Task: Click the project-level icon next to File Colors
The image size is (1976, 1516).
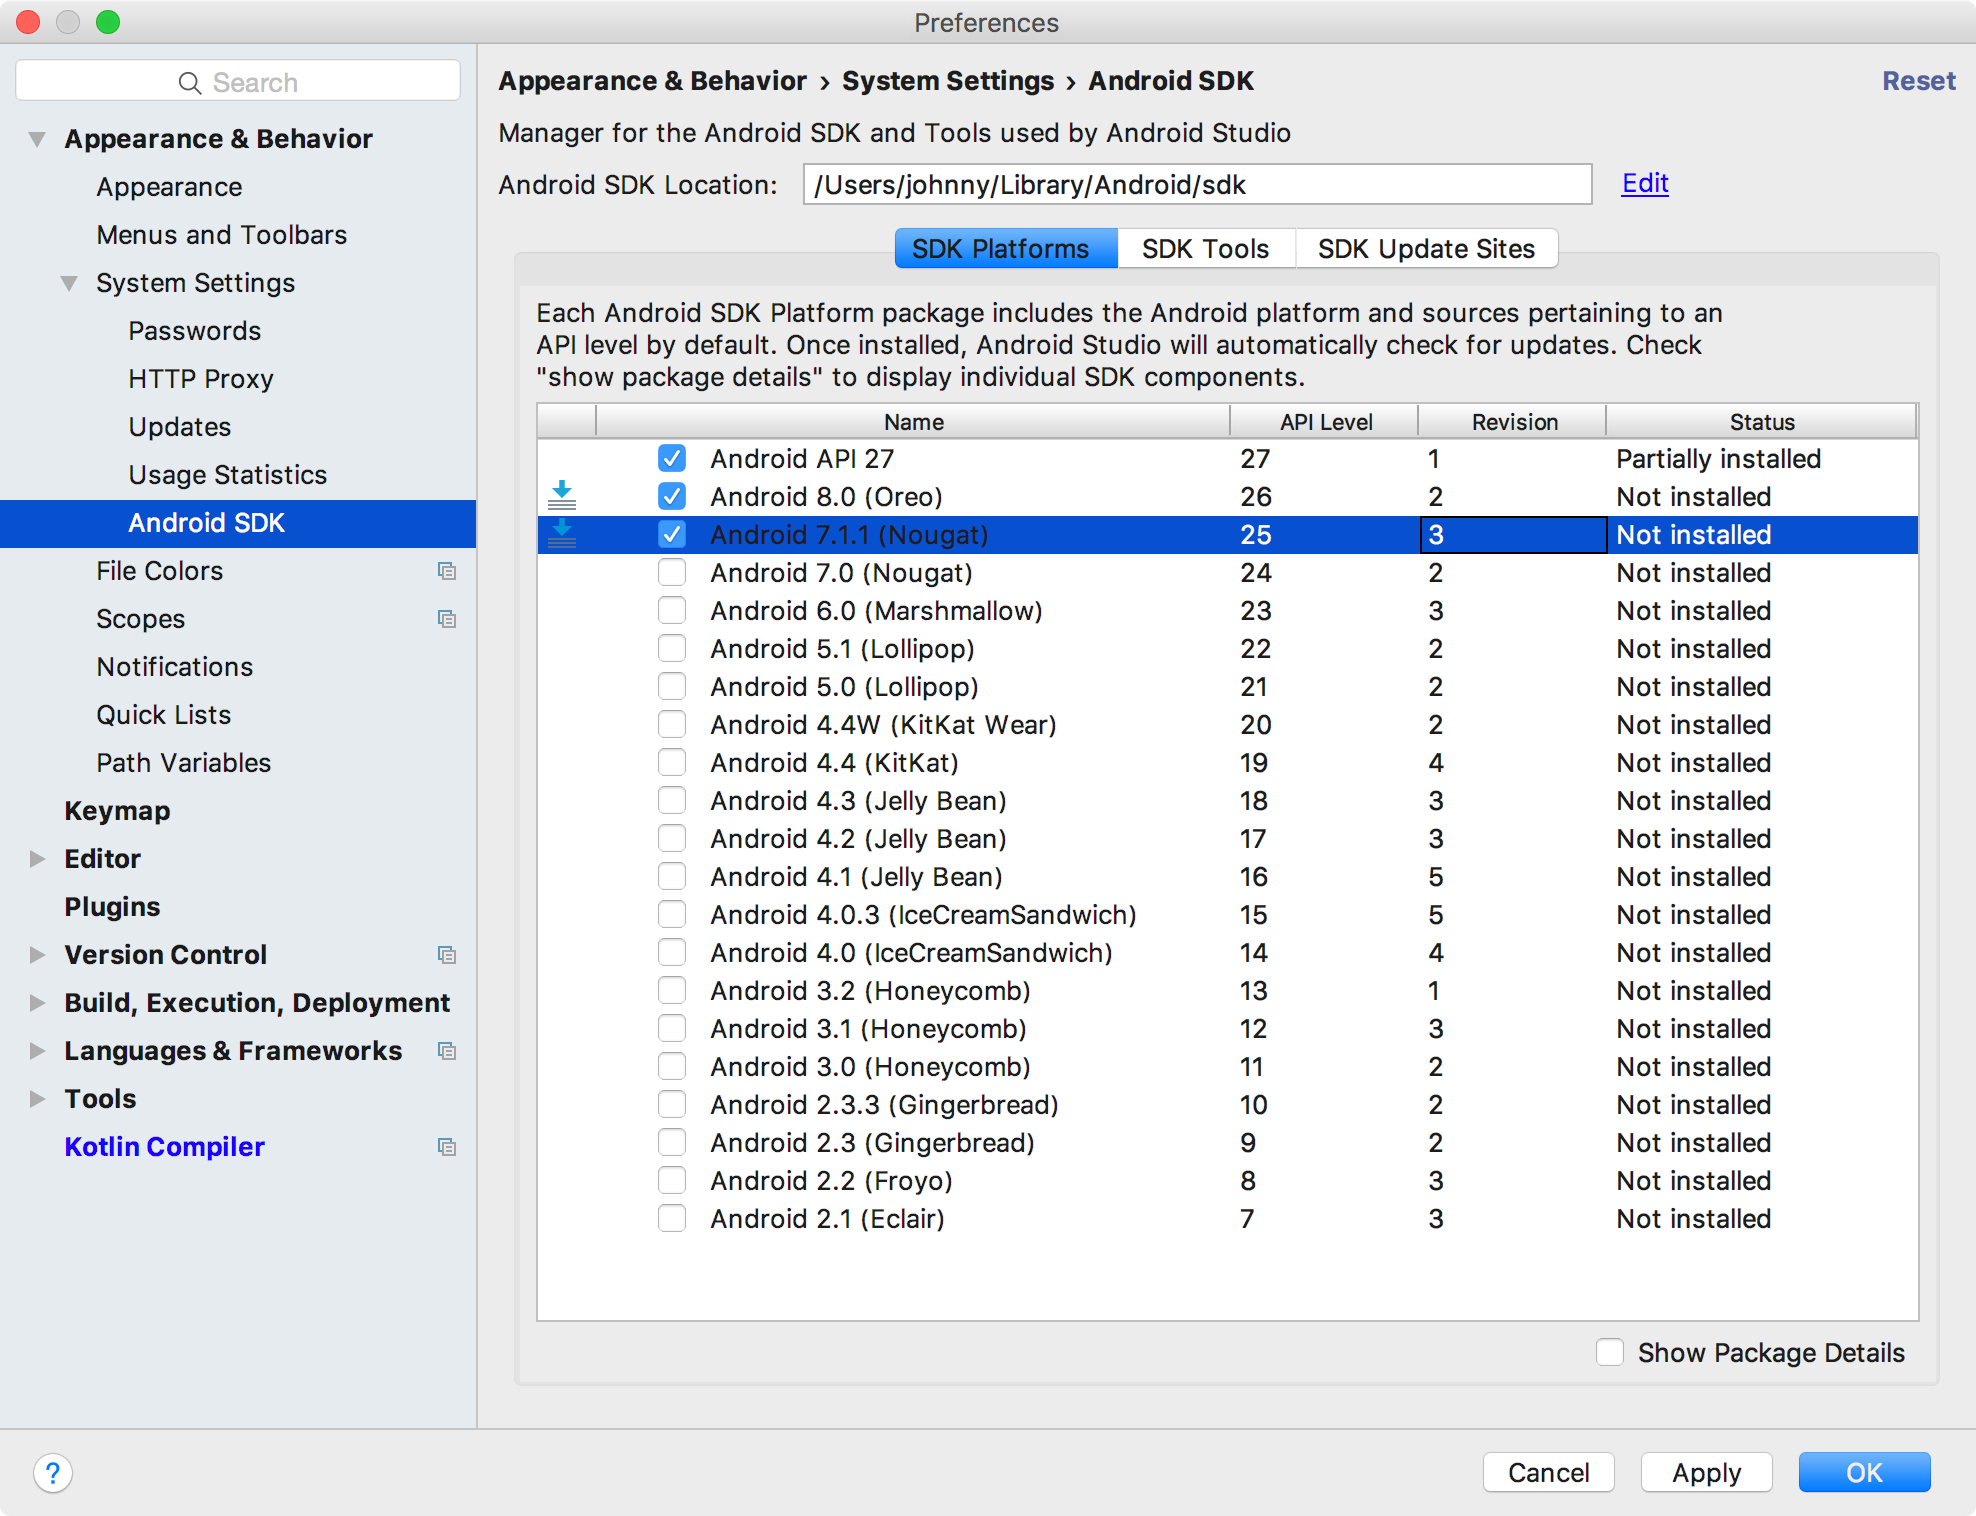Action: [447, 571]
